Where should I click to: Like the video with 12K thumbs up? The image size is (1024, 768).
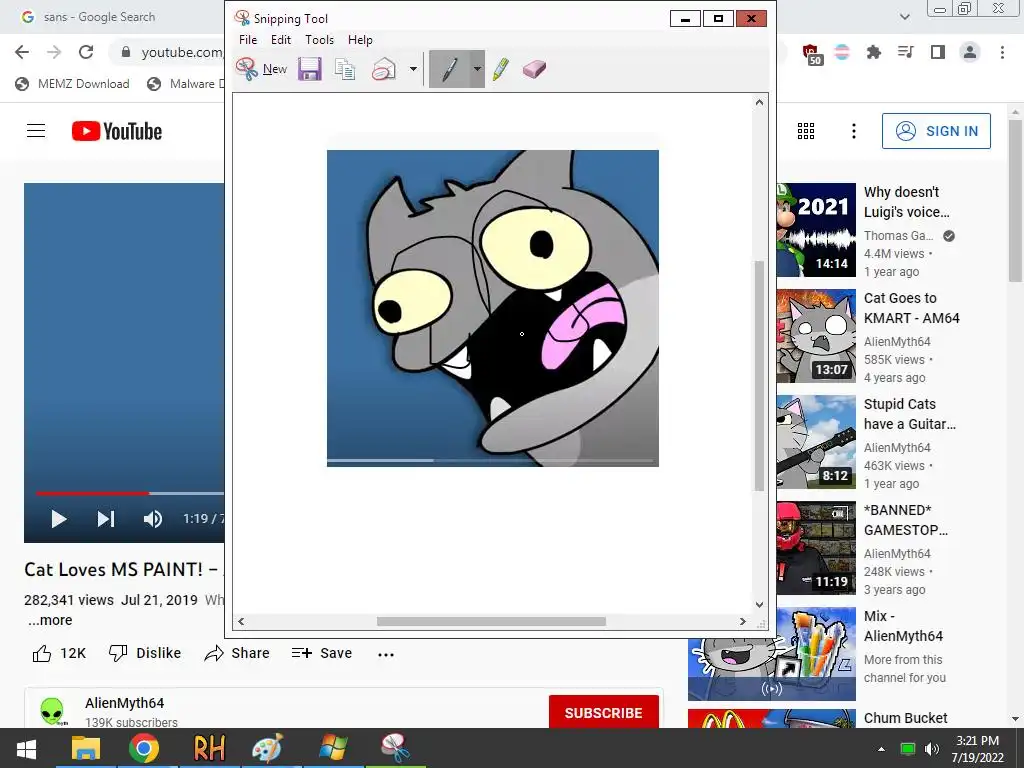(x=59, y=653)
